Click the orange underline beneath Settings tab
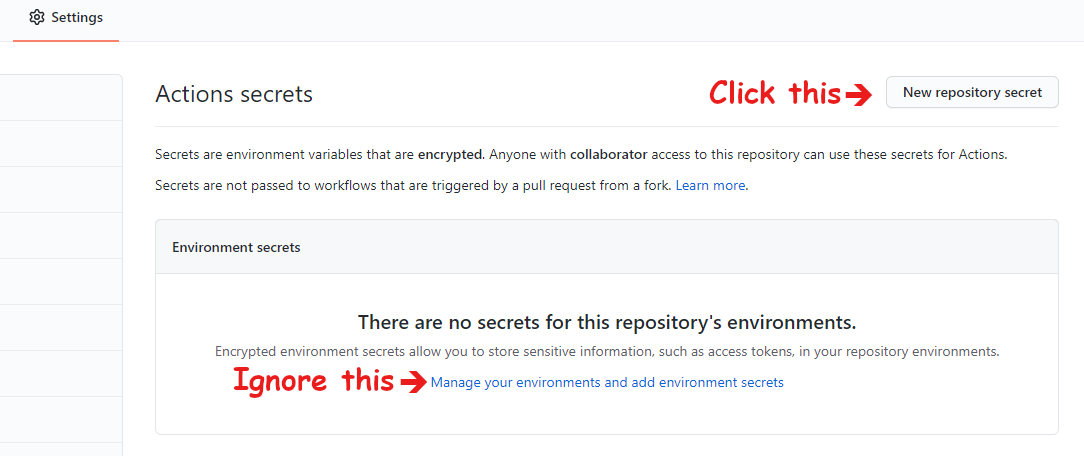This screenshot has height=456, width=1084. 66,40
